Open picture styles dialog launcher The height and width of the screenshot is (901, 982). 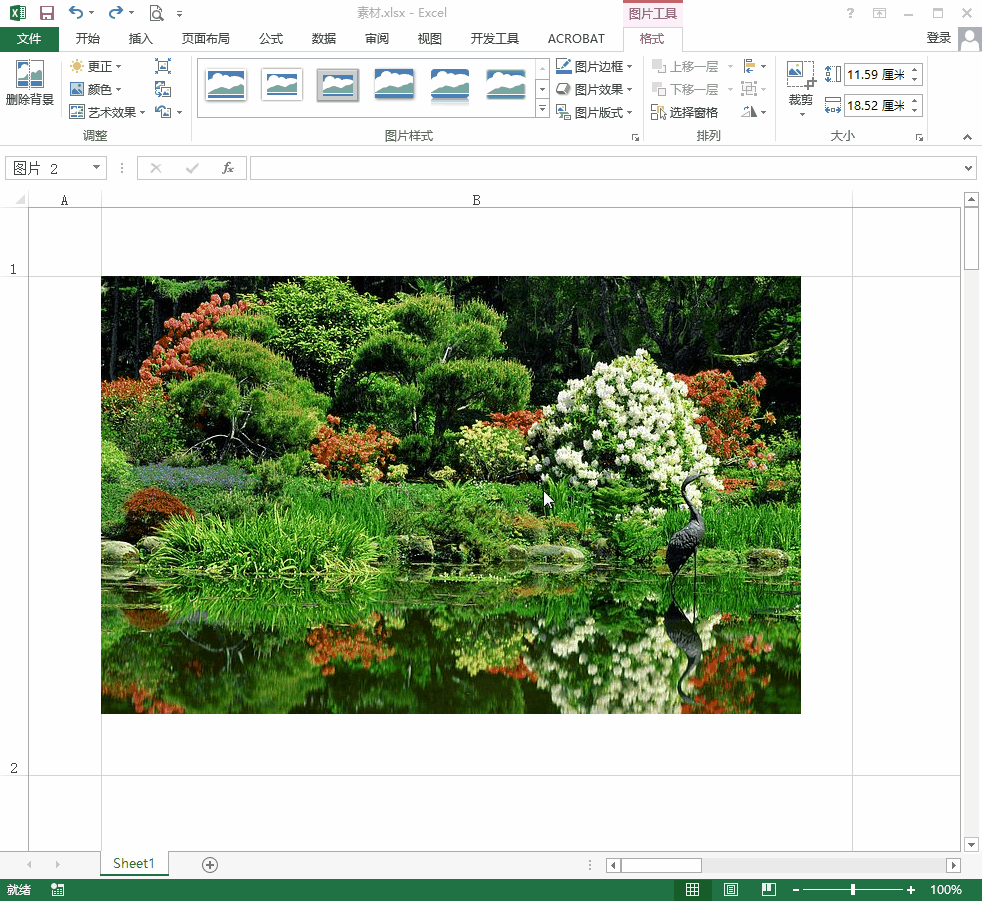[635, 137]
